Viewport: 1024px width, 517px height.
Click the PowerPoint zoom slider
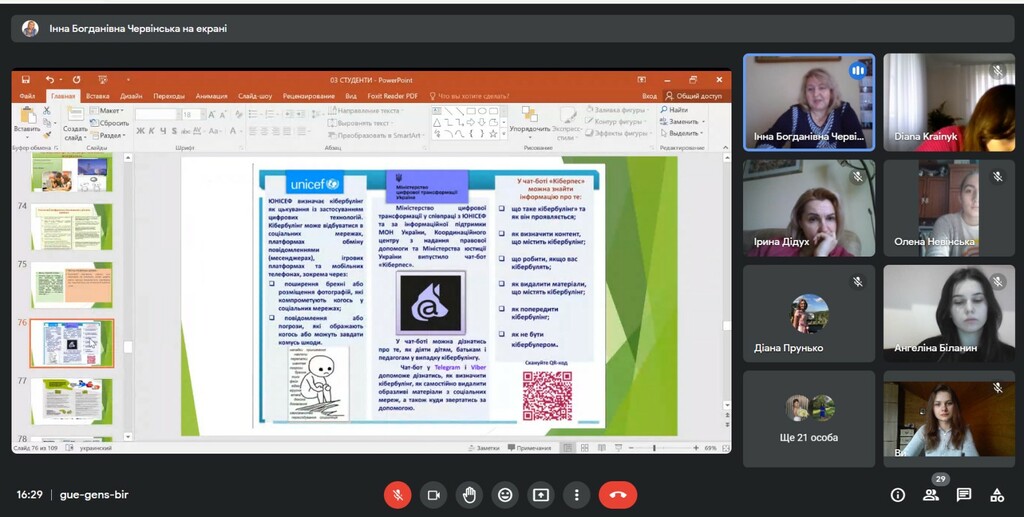pyautogui.click(x=654, y=448)
